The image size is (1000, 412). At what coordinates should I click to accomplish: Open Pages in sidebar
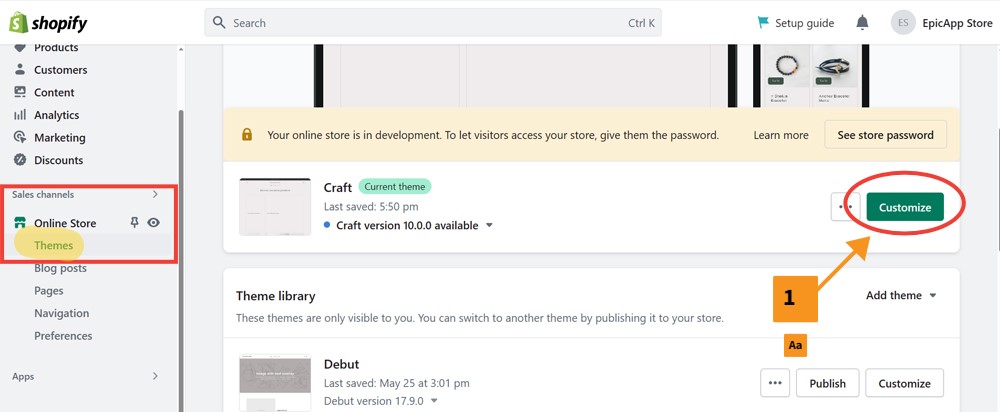pos(49,291)
